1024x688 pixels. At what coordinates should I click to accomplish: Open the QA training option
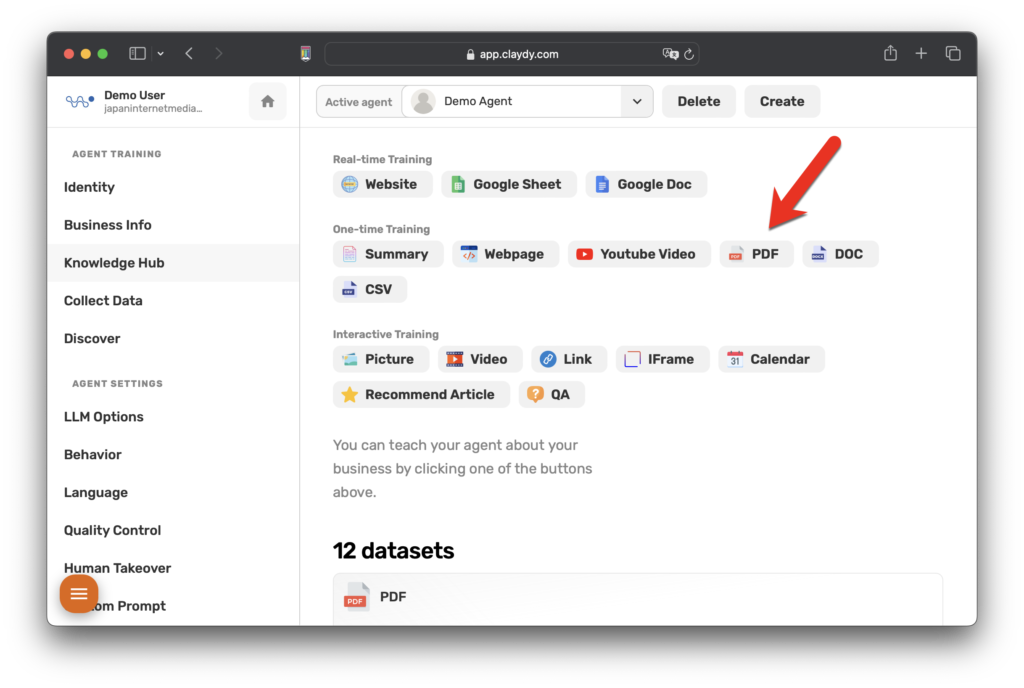tap(551, 394)
